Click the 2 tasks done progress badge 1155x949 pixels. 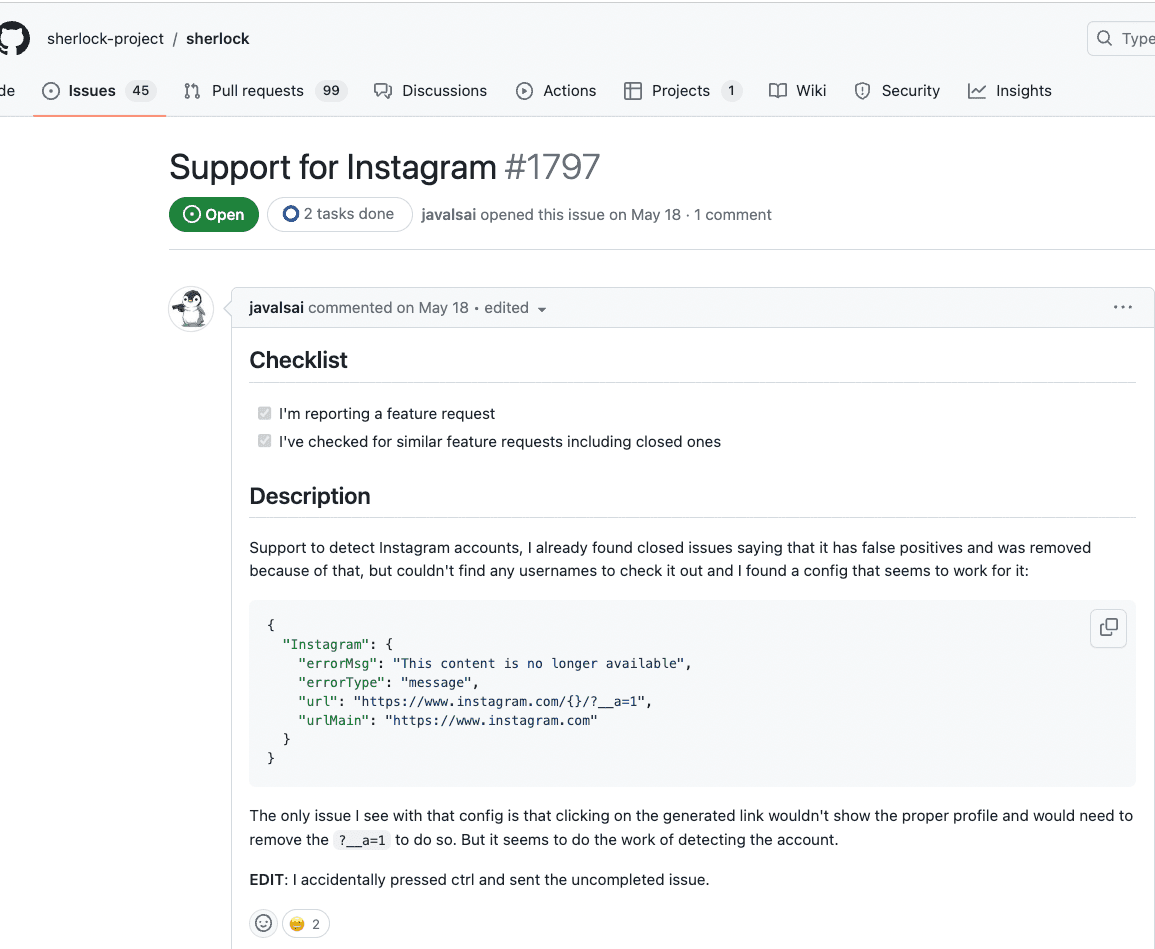[339, 214]
